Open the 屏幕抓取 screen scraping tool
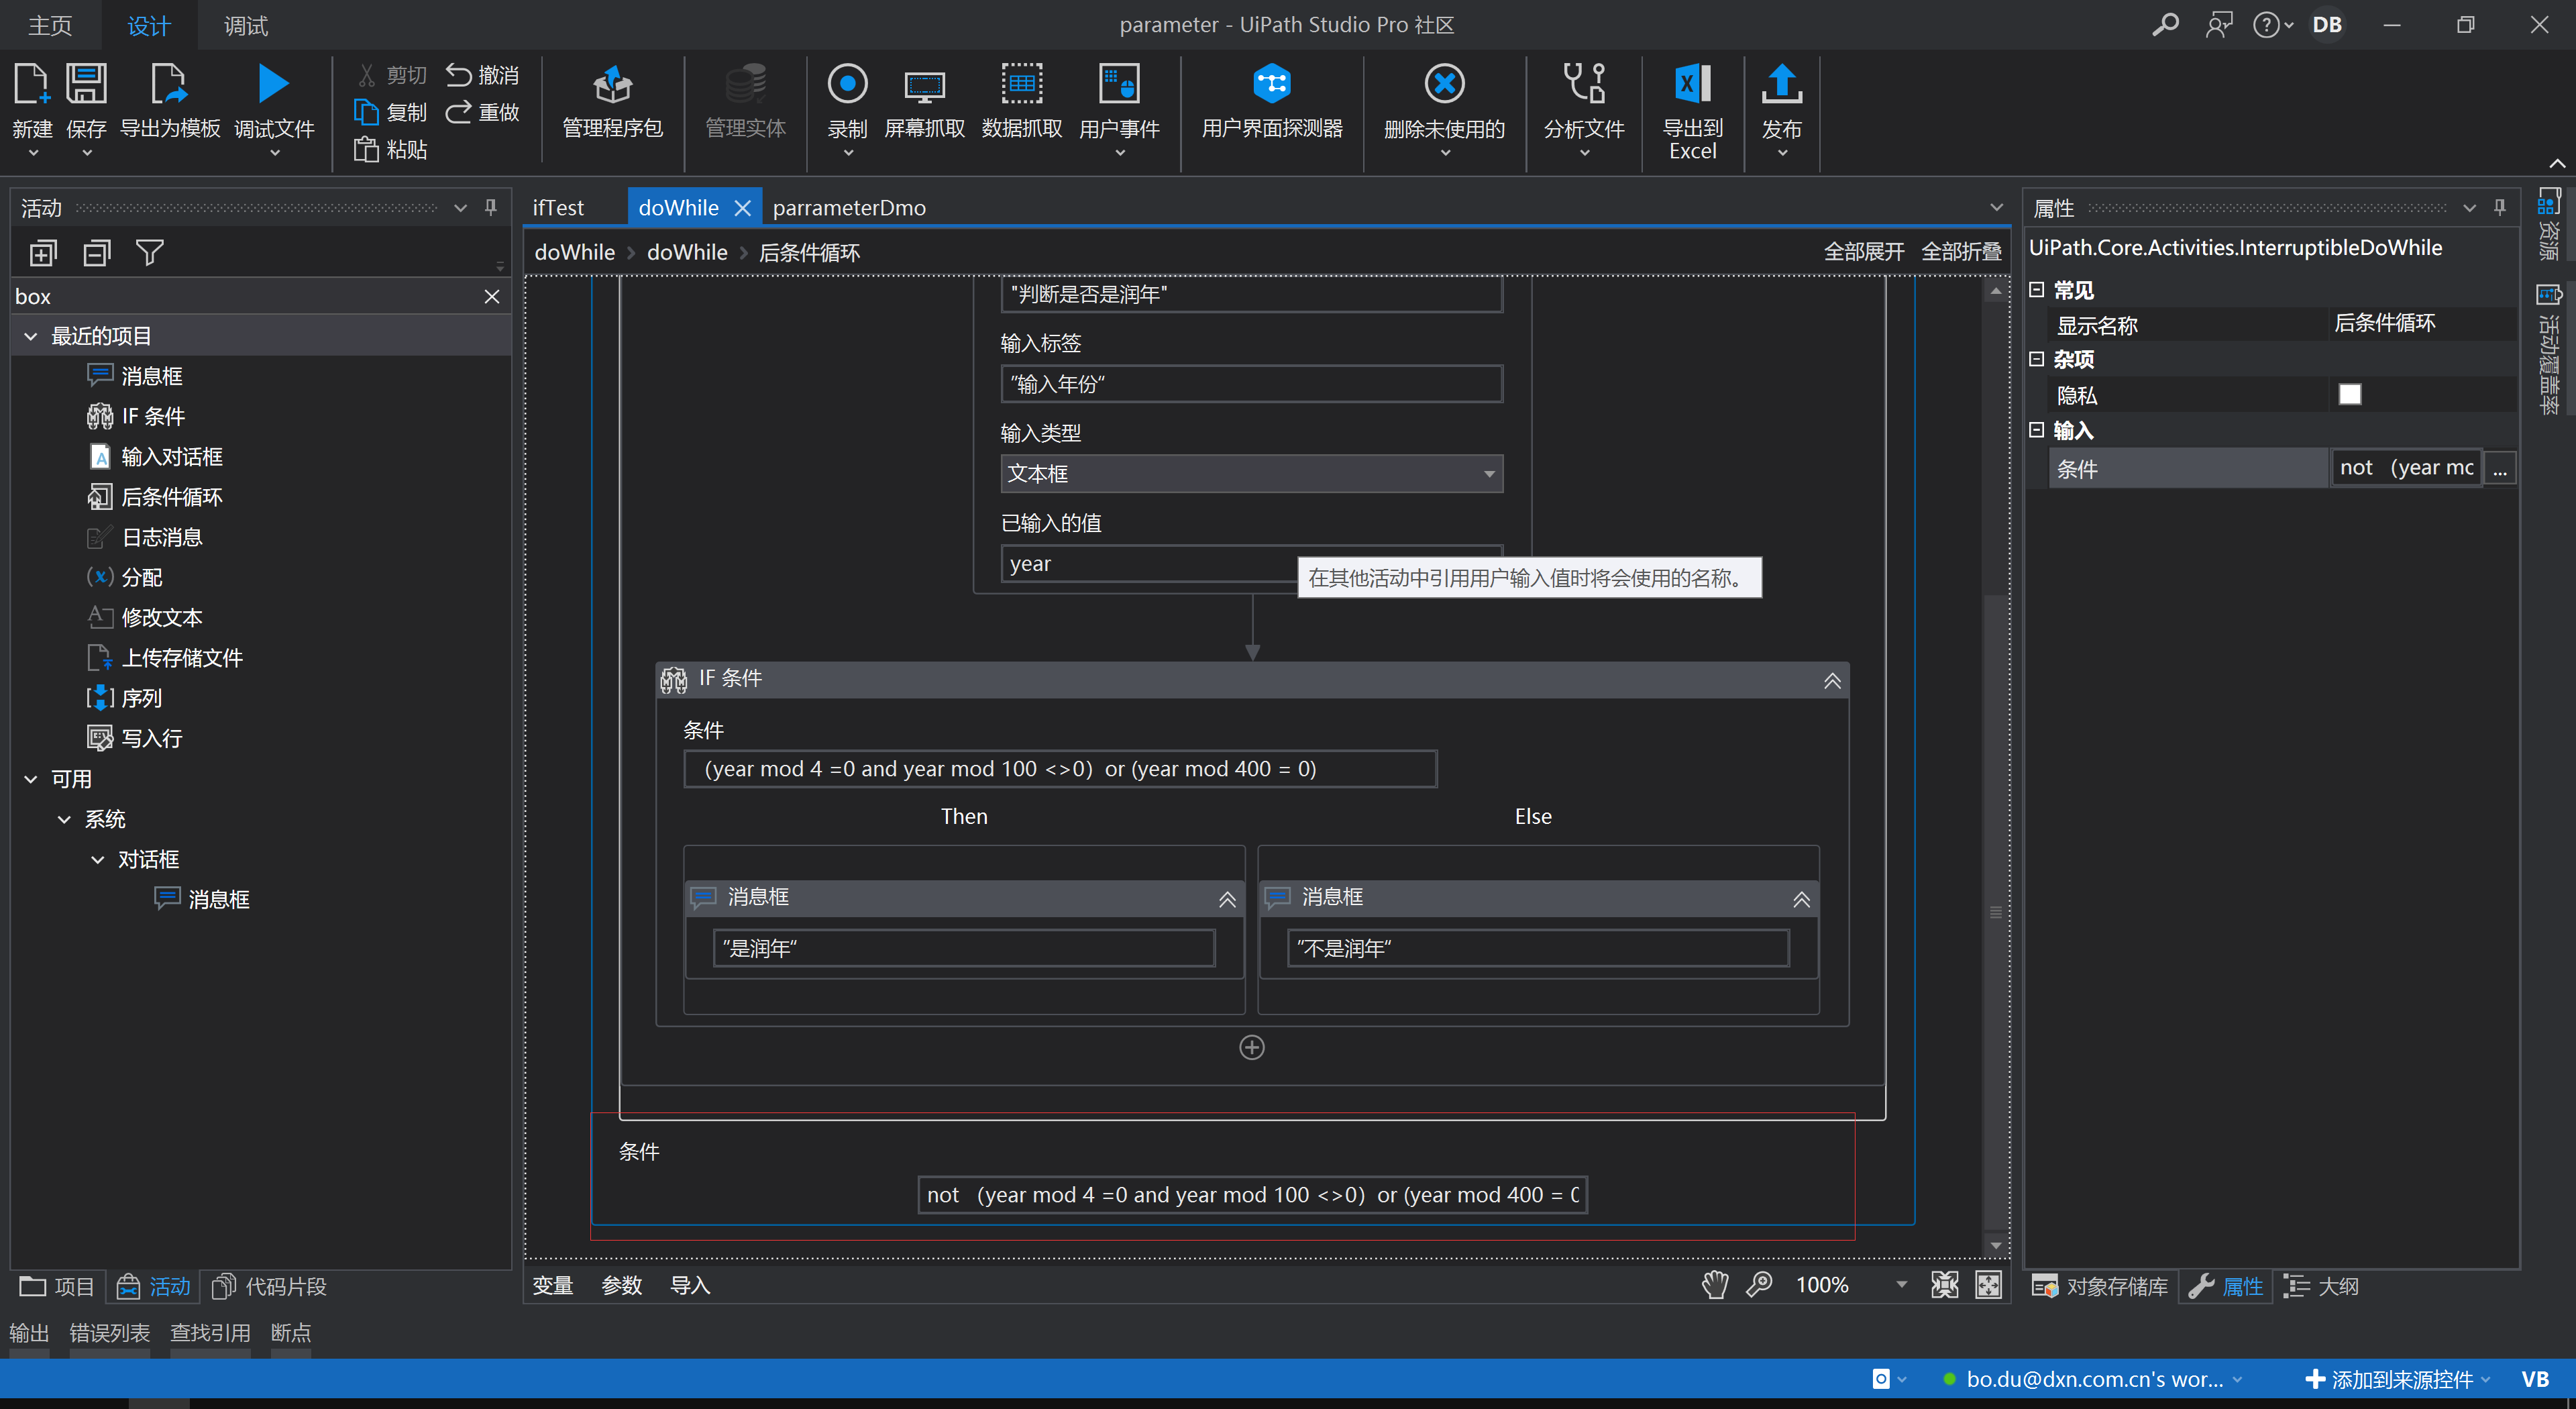 [923, 105]
